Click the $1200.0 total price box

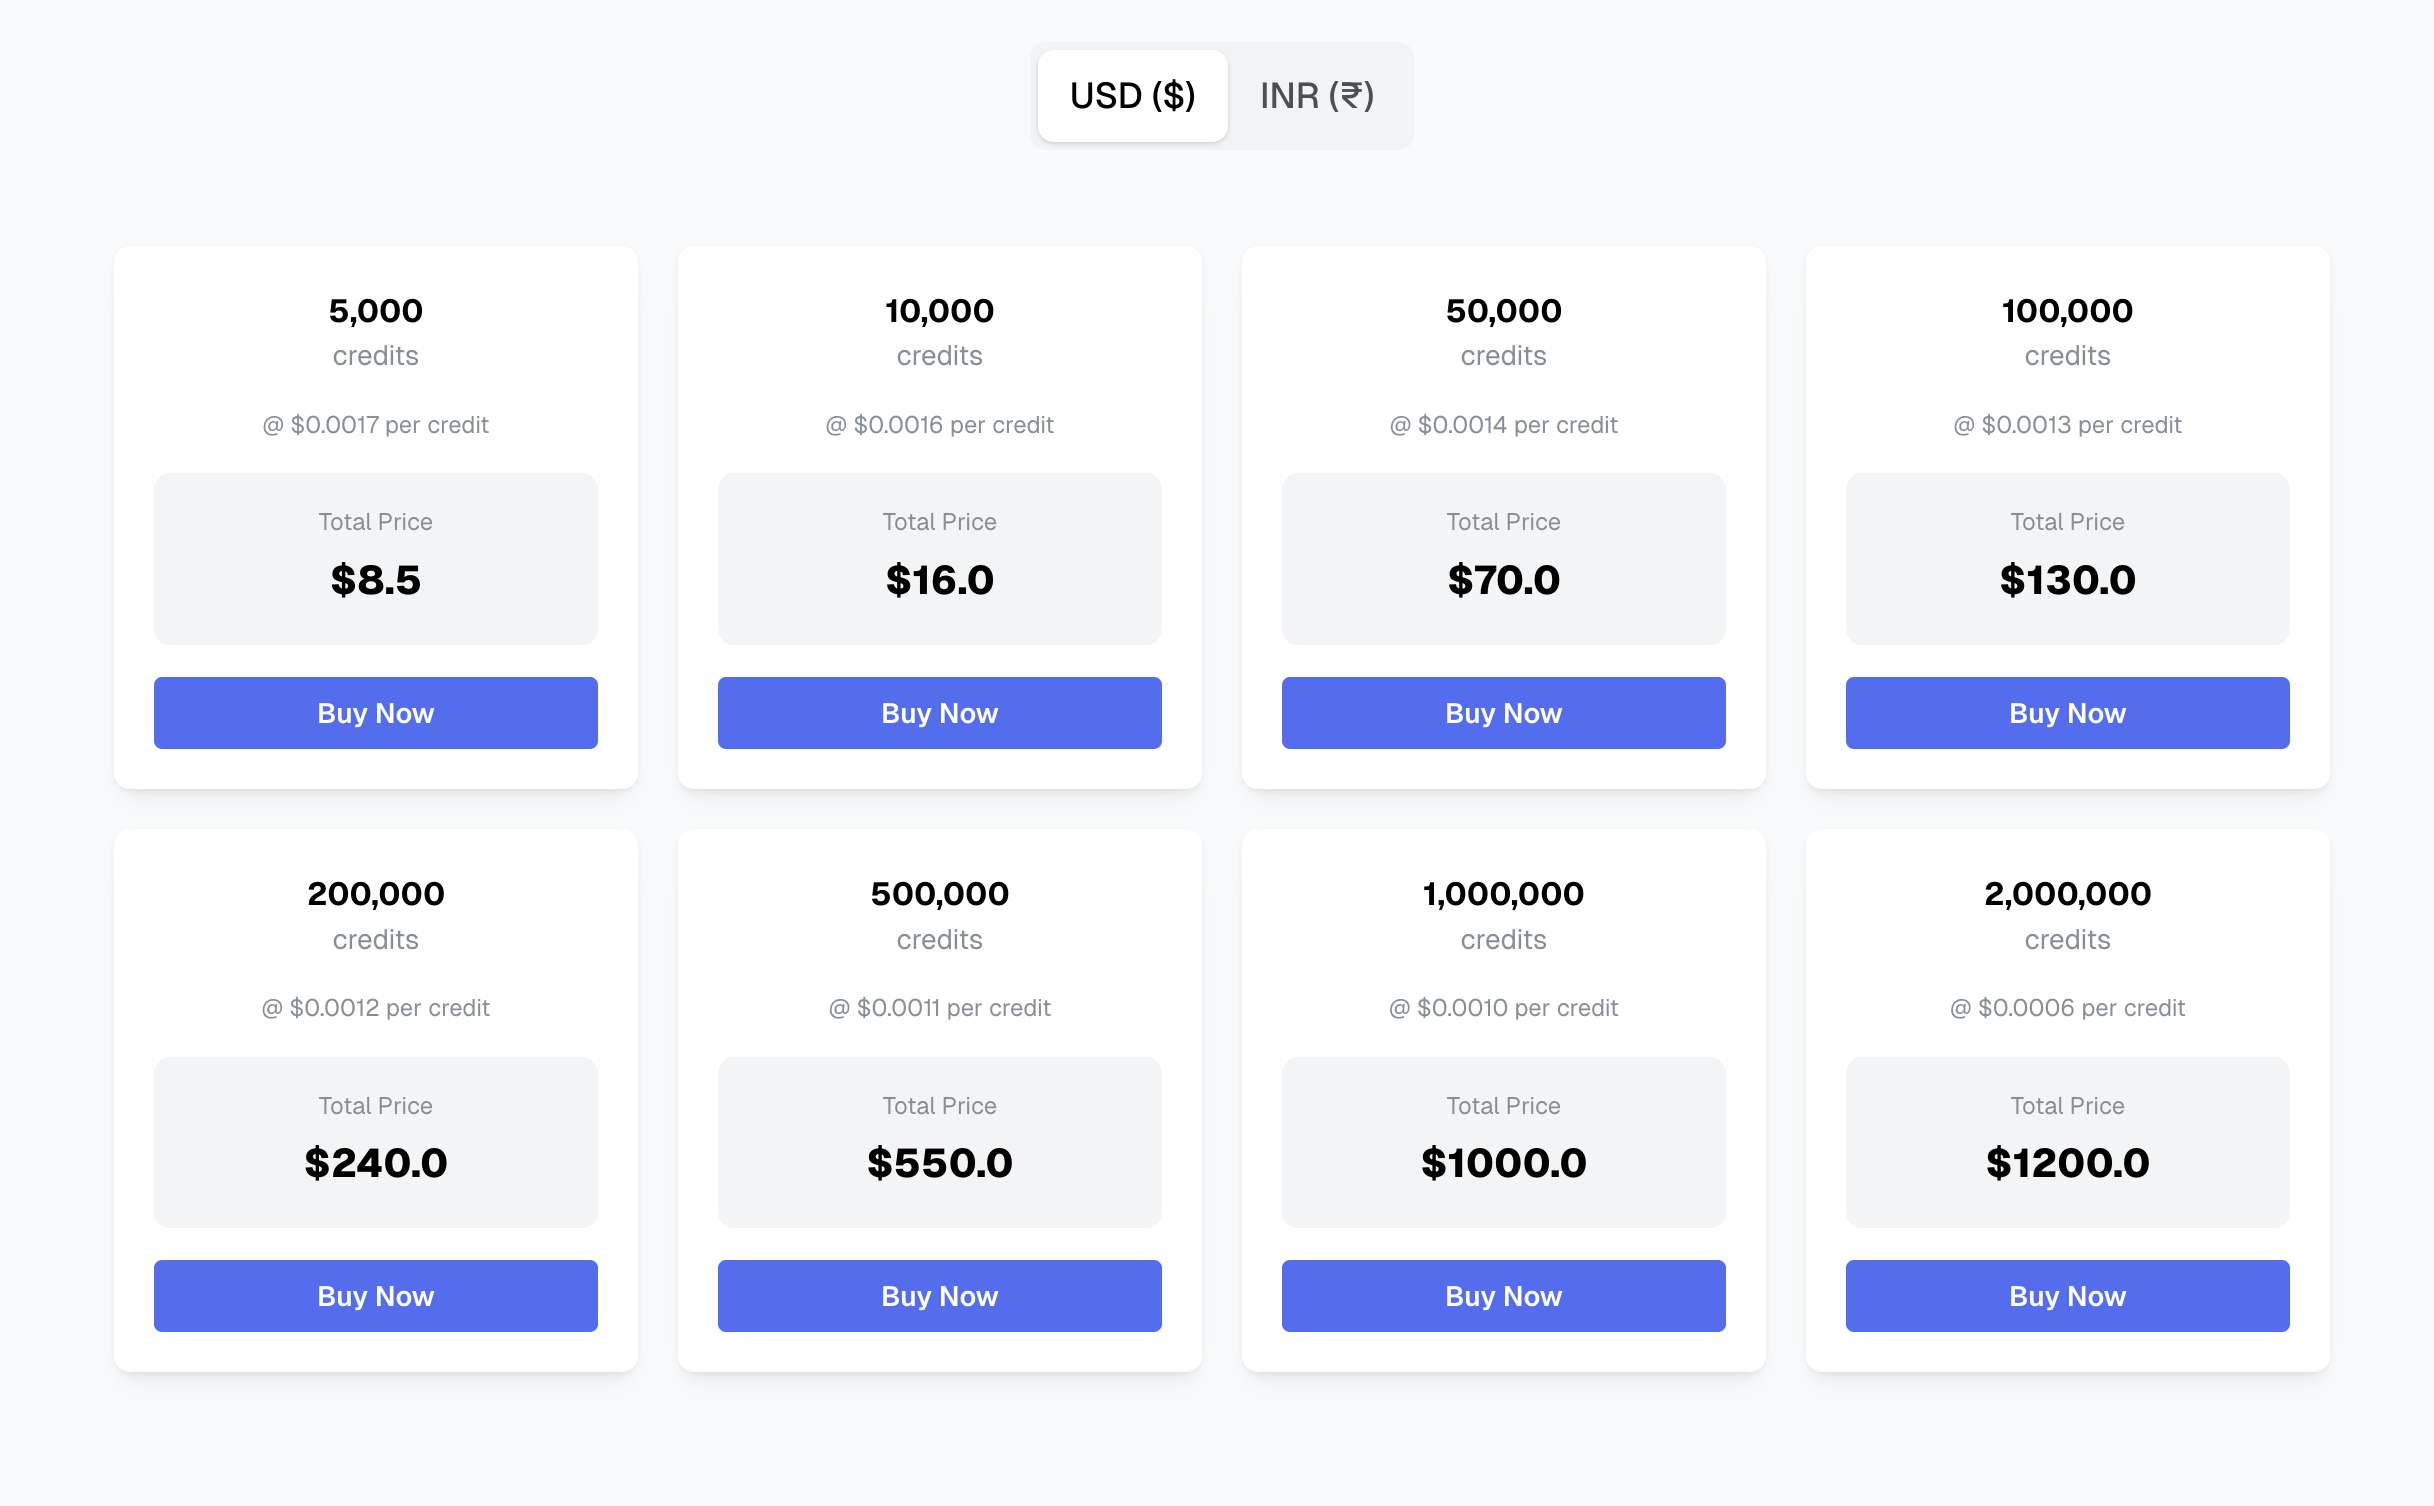(x=2067, y=1142)
